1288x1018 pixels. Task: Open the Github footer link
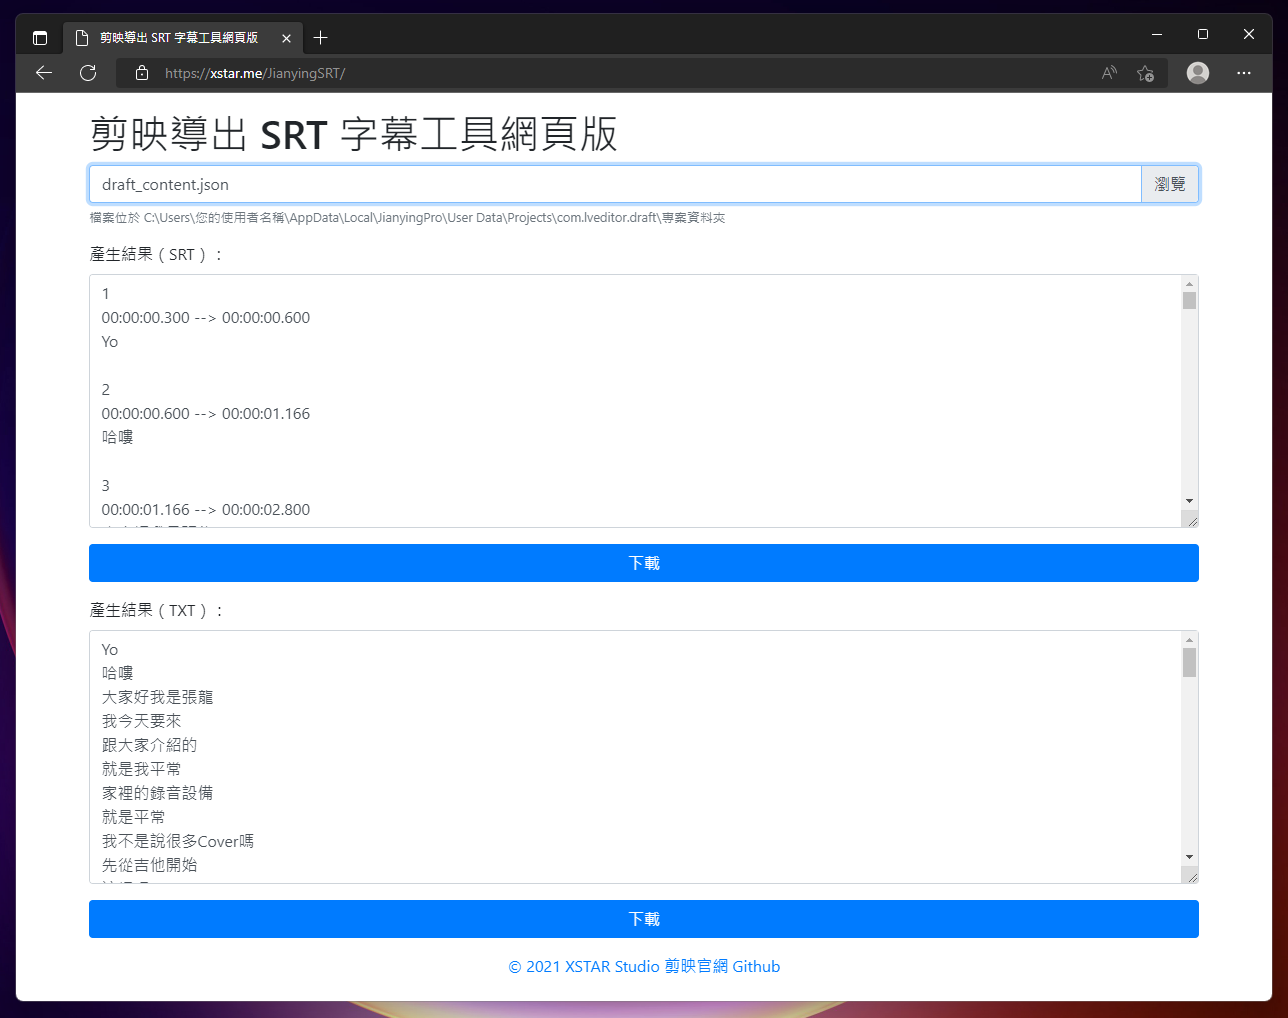pos(756,966)
